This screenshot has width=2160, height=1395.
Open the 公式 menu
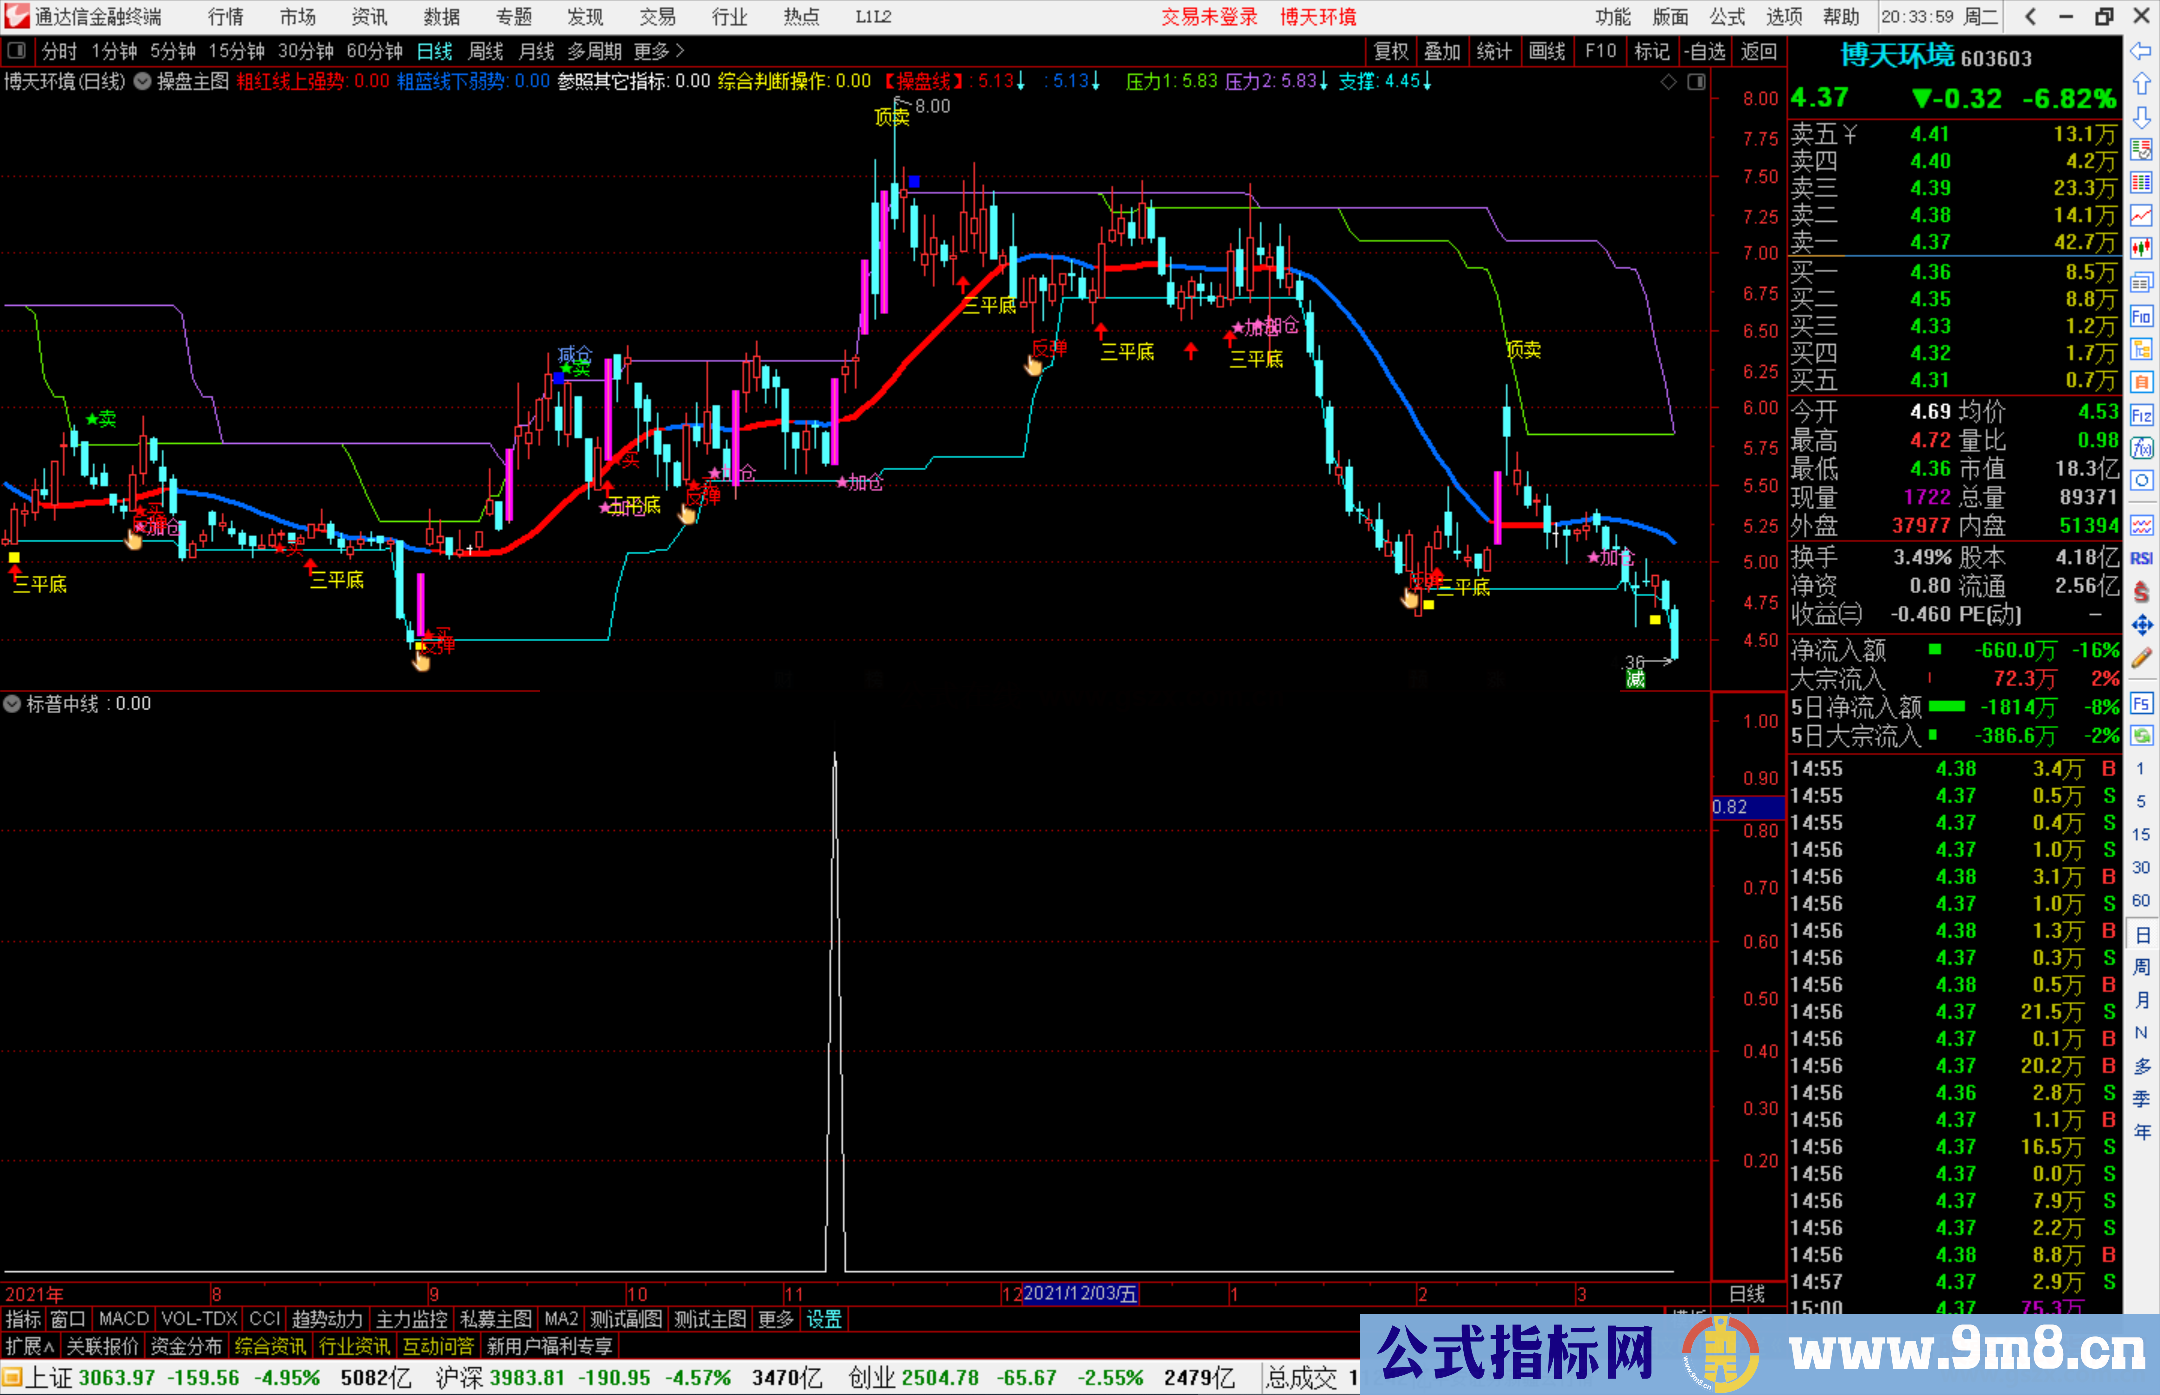click(x=1727, y=17)
